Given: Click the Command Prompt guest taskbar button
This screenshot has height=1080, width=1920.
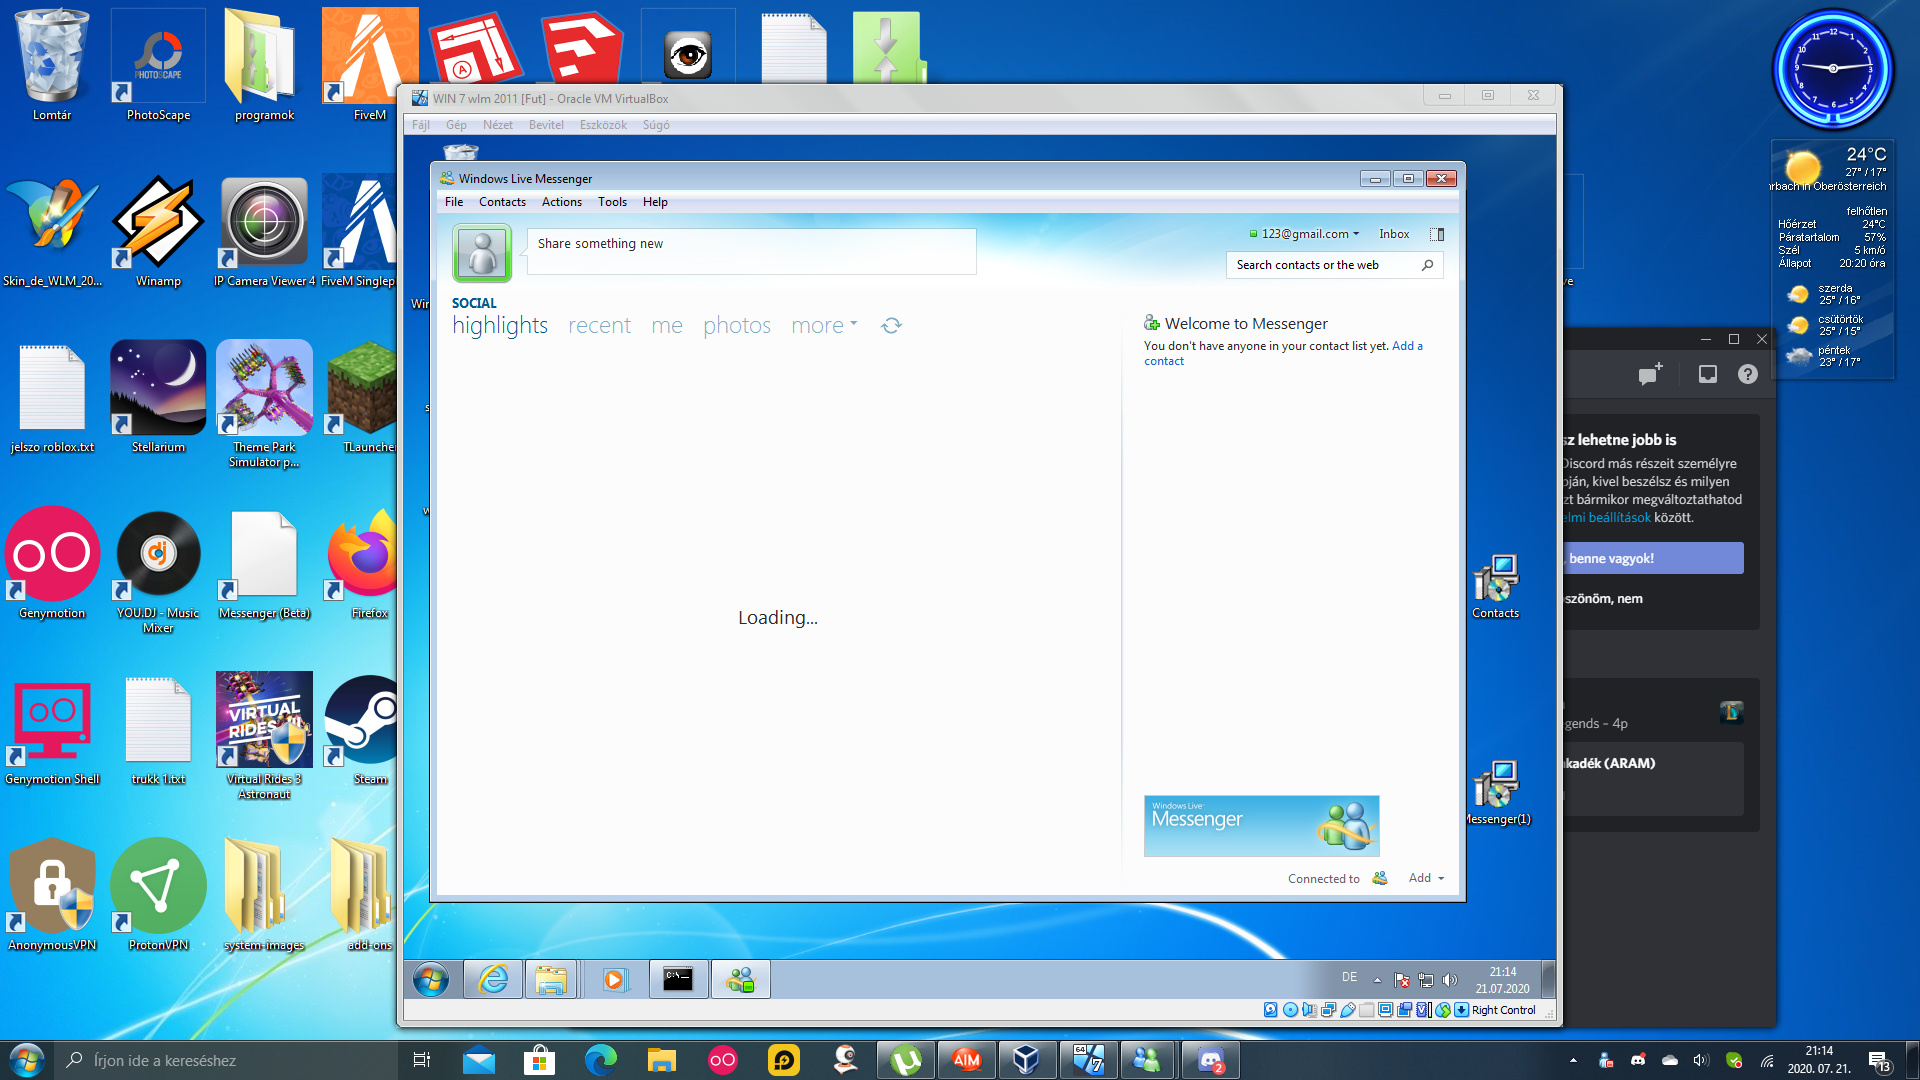Looking at the screenshot, I should coord(678,979).
